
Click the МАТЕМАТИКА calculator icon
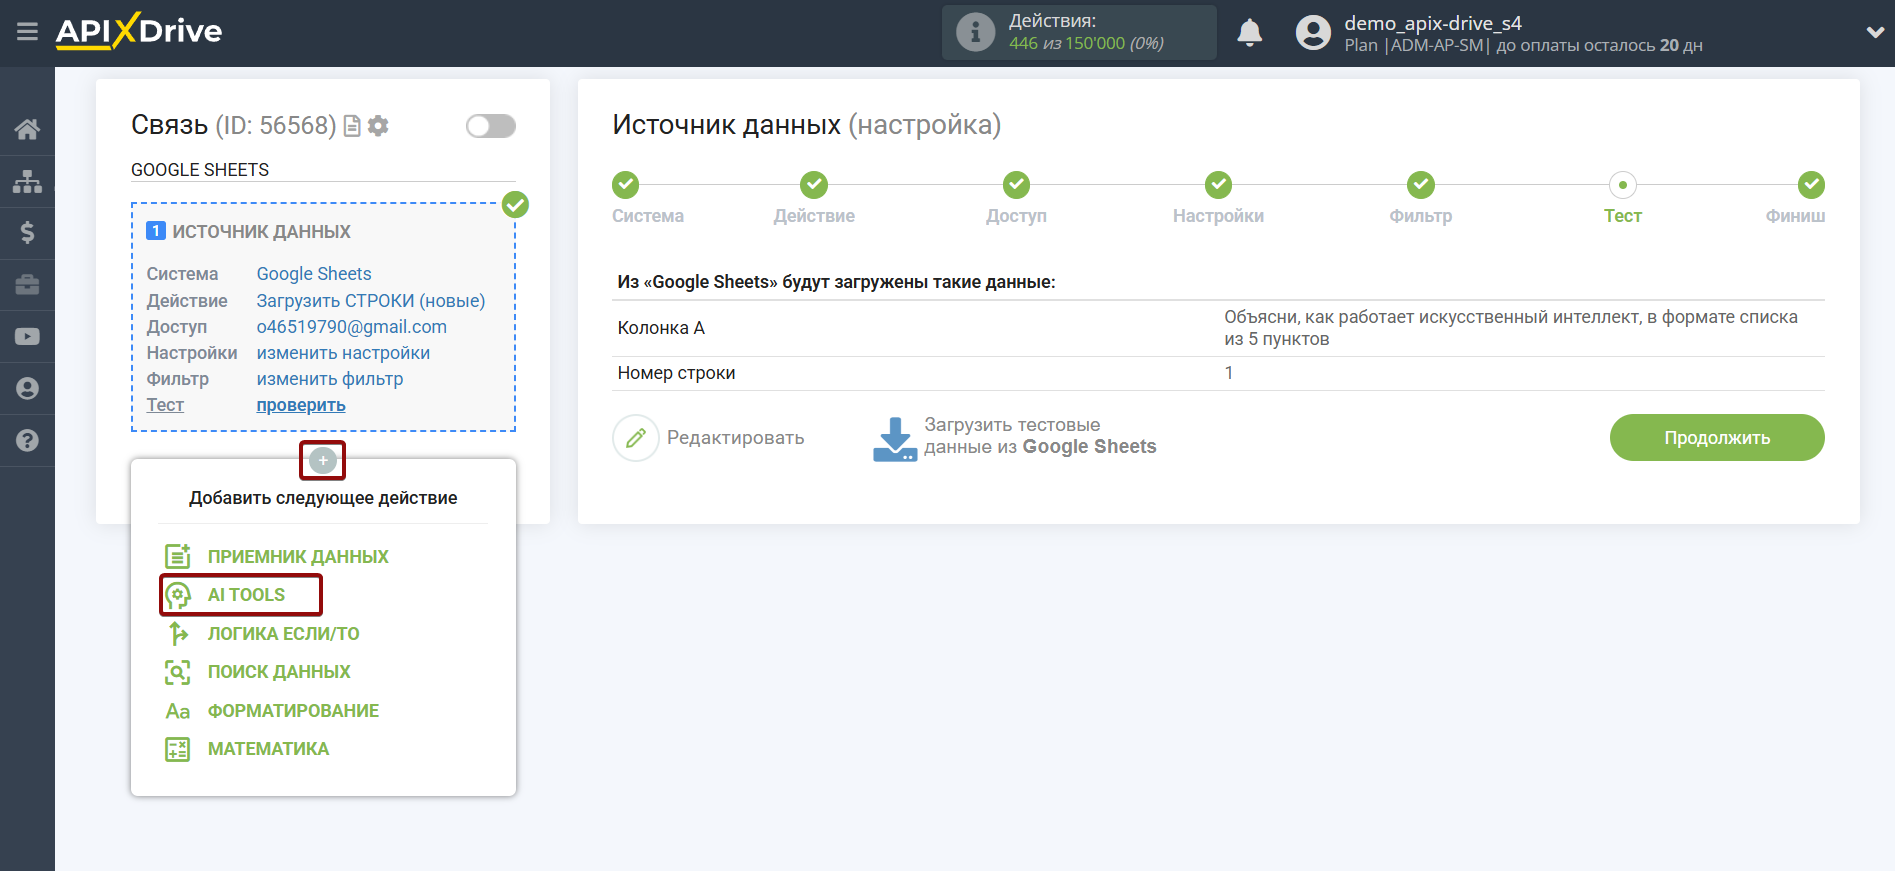[x=178, y=749]
